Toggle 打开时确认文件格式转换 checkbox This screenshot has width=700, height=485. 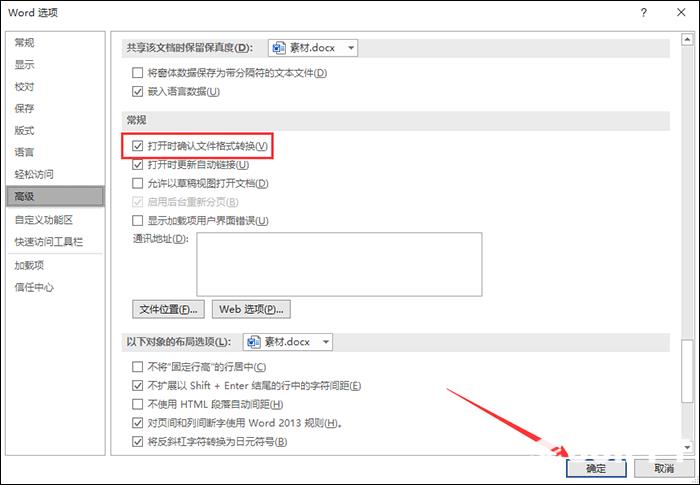(x=138, y=146)
